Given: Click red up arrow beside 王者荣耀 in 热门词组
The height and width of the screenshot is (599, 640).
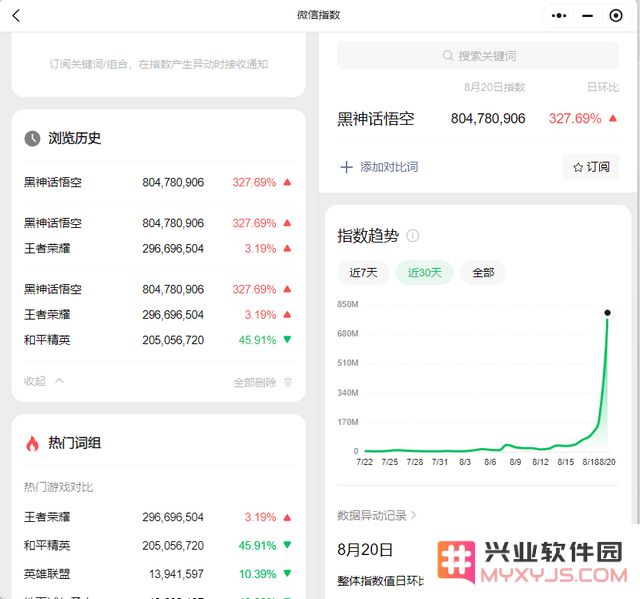Looking at the screenshot, I should (x=287, y=517).
